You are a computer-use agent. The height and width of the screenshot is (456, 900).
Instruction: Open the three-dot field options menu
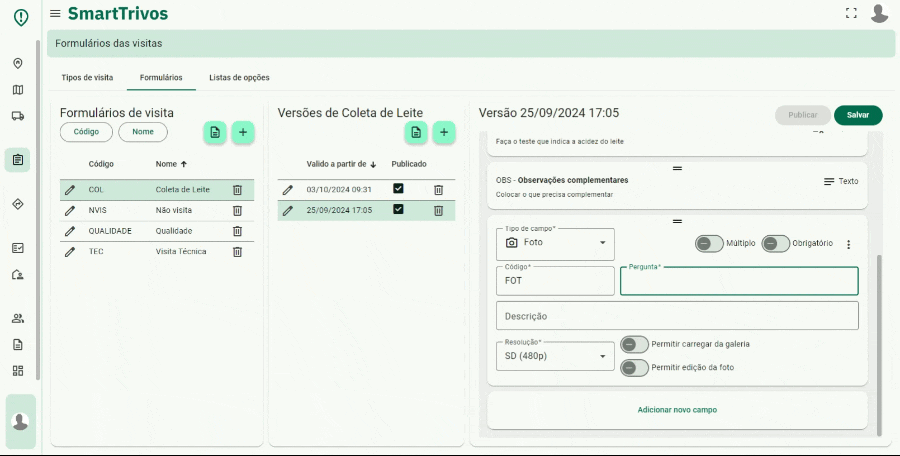point(848,244)
